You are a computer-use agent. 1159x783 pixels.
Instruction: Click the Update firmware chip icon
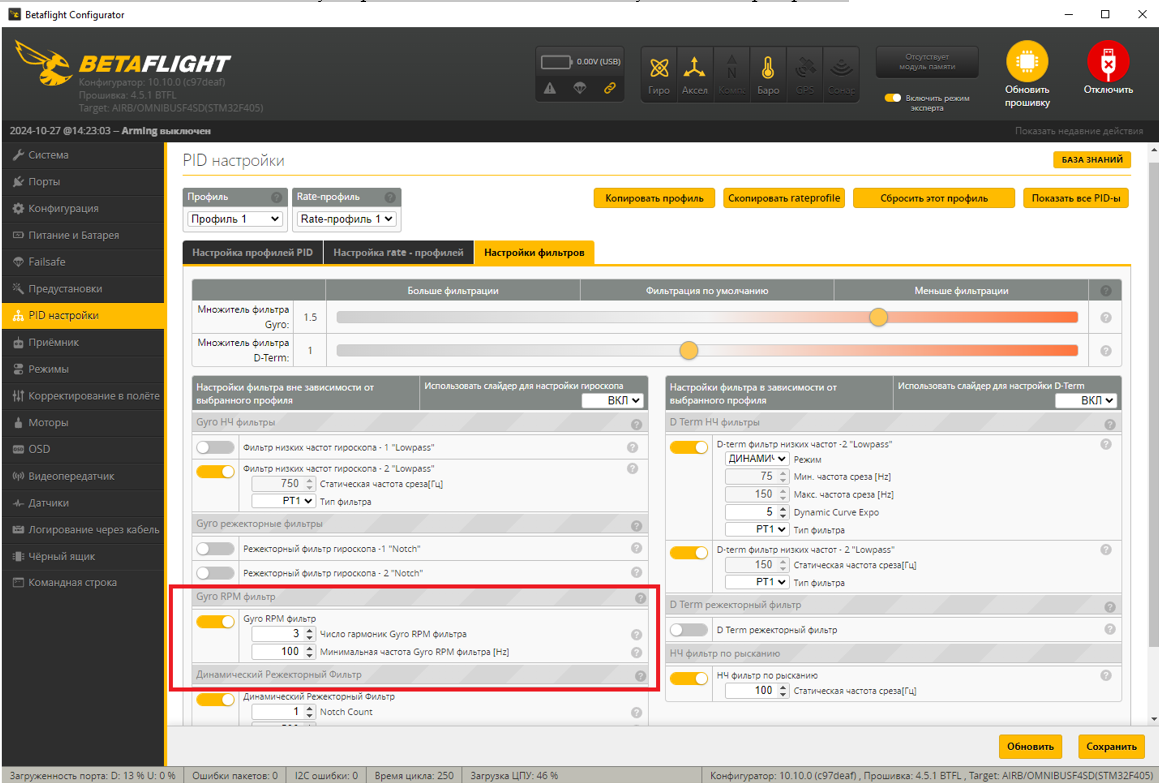[1027, 62]
